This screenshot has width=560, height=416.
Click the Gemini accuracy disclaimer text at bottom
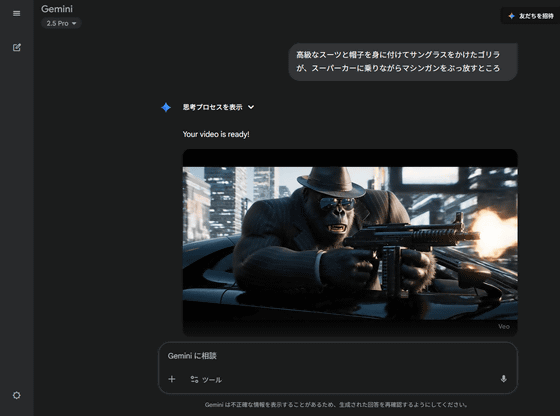tap(336, 405)
